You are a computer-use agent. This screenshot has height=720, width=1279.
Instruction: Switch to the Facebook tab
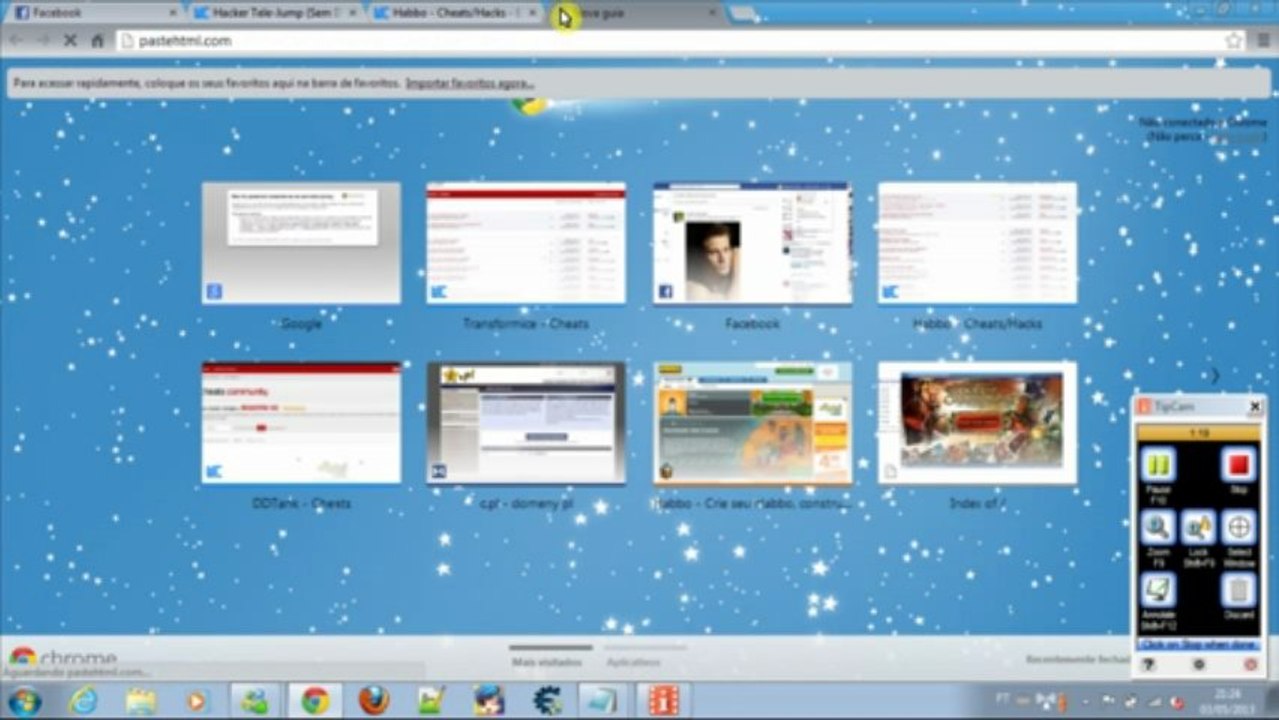[x=95, y=13]
